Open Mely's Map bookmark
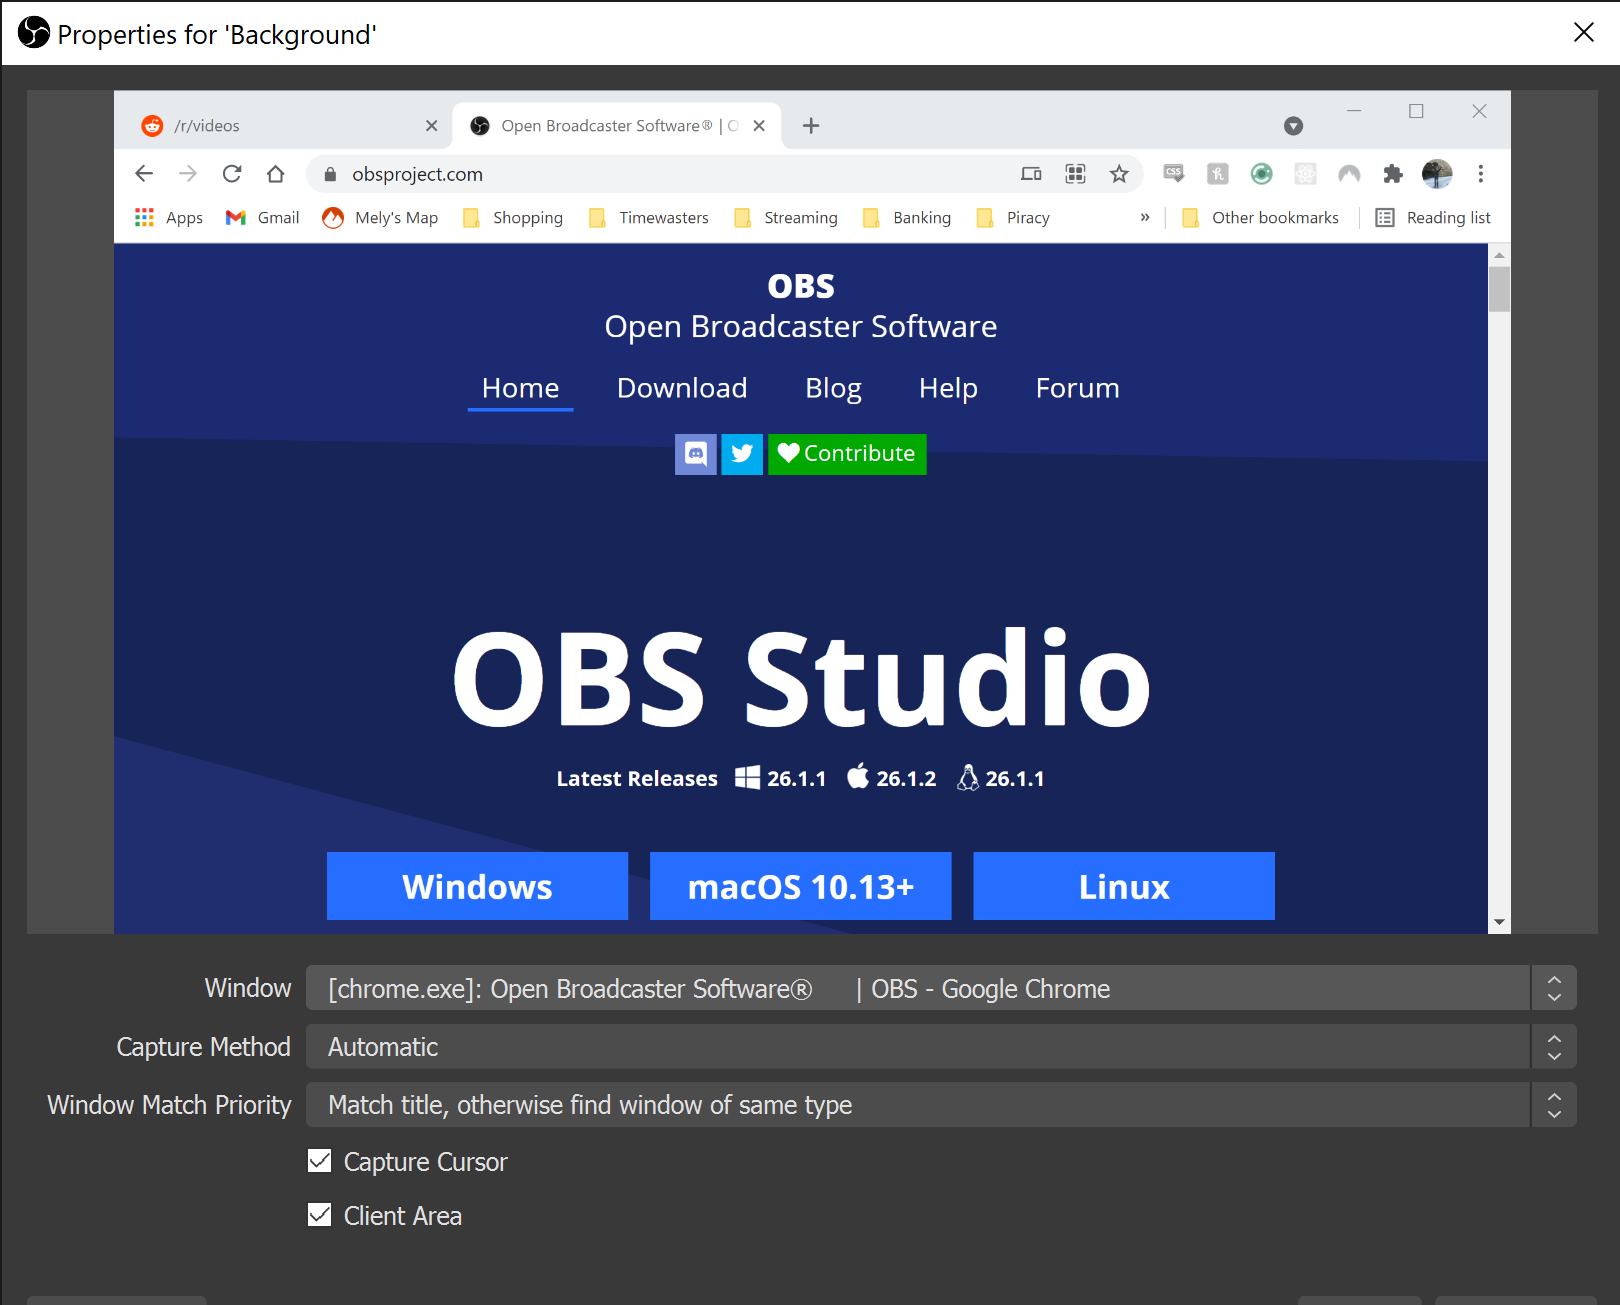Image resolution: width=1620 pixels, height=1305 pixels. (380, 218)
